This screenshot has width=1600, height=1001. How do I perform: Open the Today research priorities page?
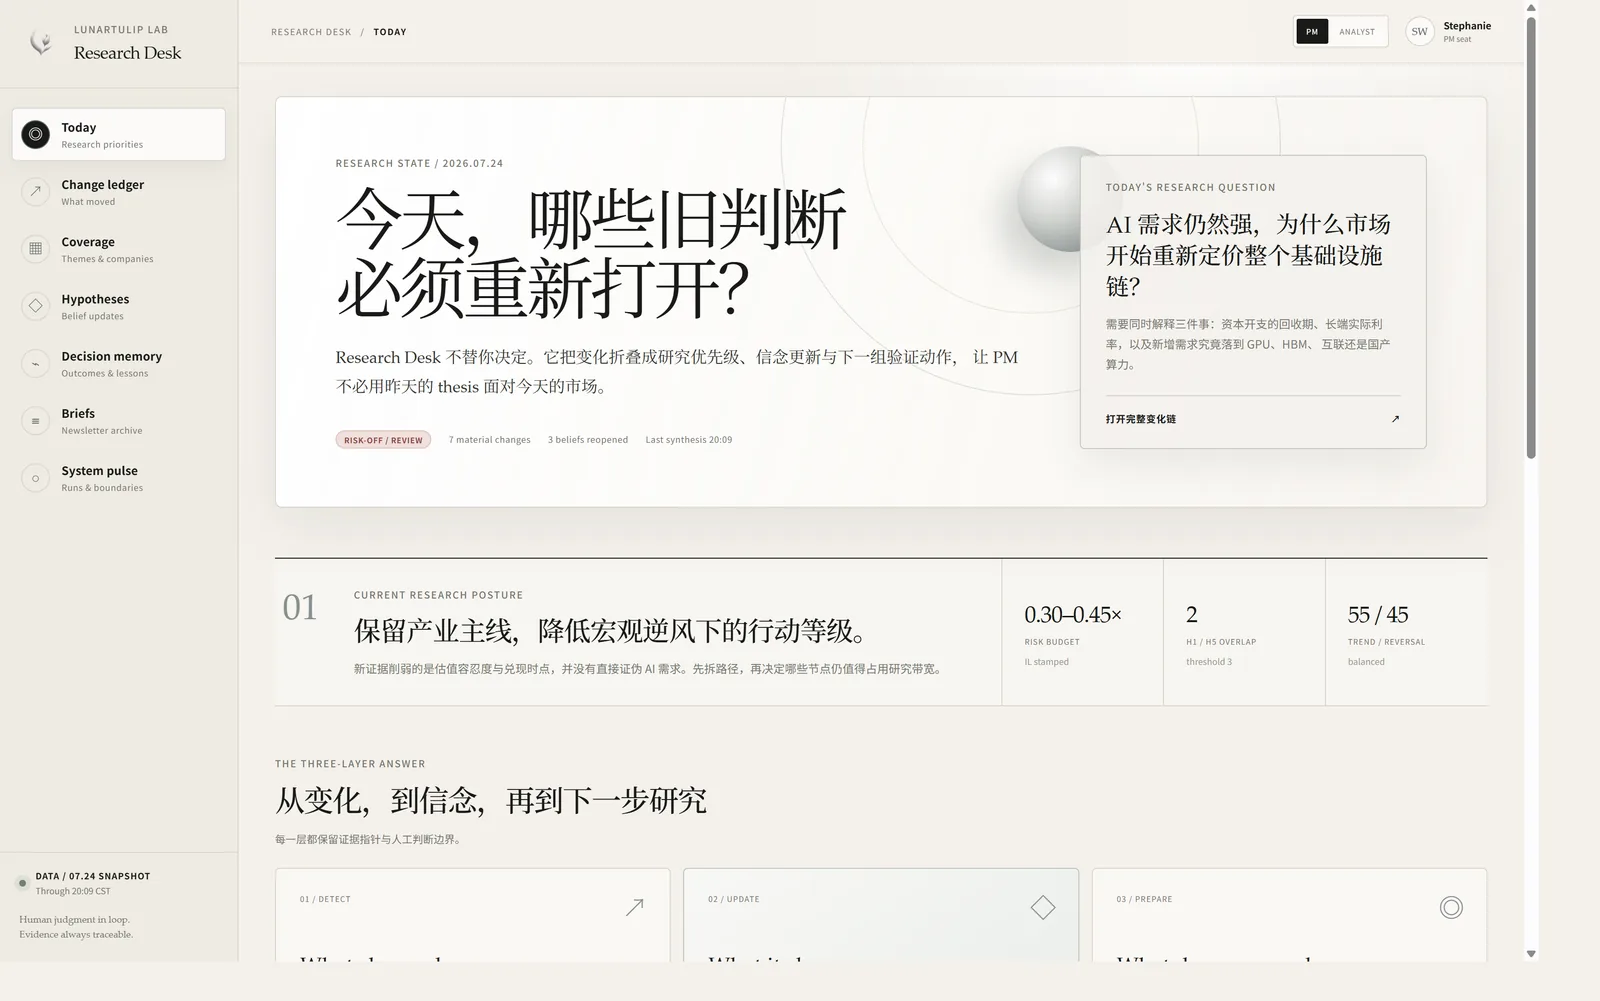119,134
